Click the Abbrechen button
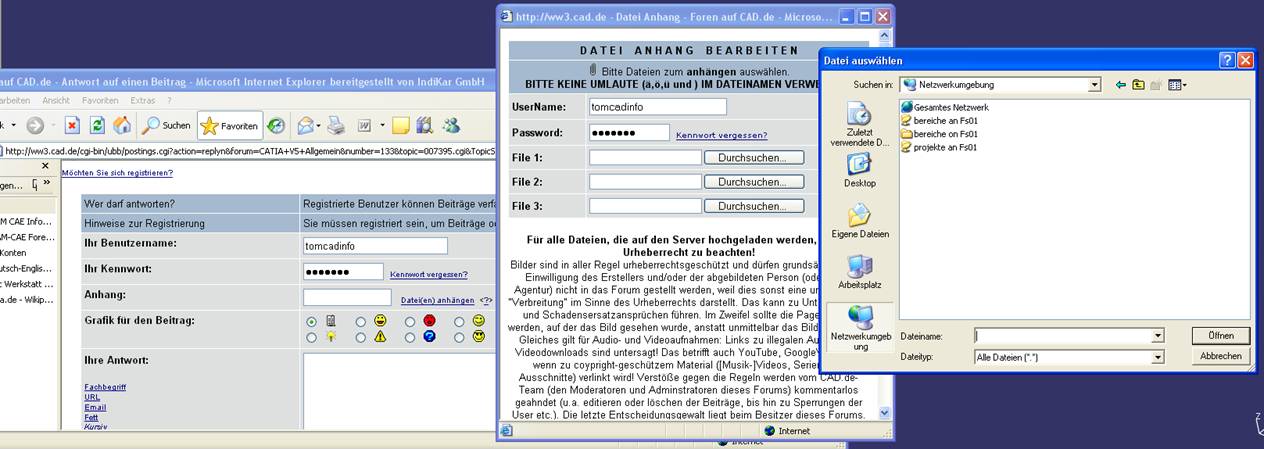Screen dimensions: 1264x449 [x=1220, y=356]
